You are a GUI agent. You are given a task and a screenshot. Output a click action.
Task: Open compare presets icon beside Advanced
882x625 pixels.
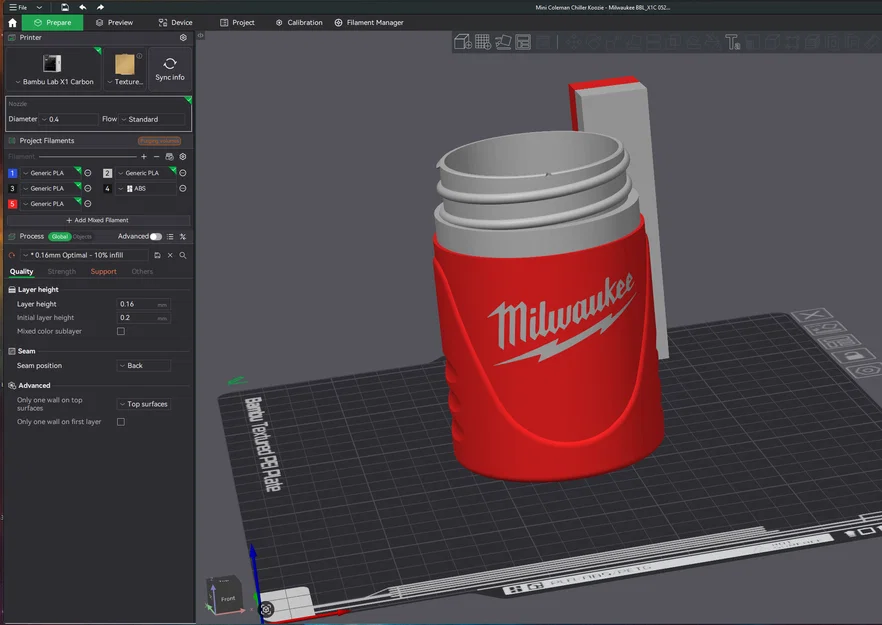coord(183,237)
